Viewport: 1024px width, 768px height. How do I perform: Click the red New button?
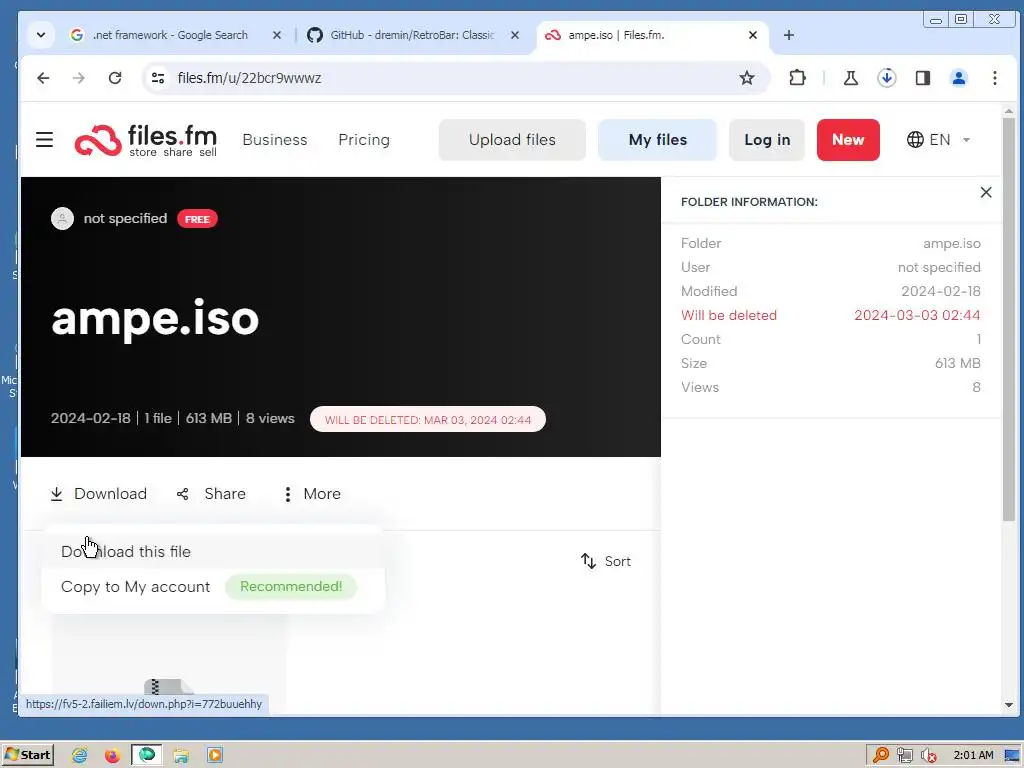(x=848, y=140)
